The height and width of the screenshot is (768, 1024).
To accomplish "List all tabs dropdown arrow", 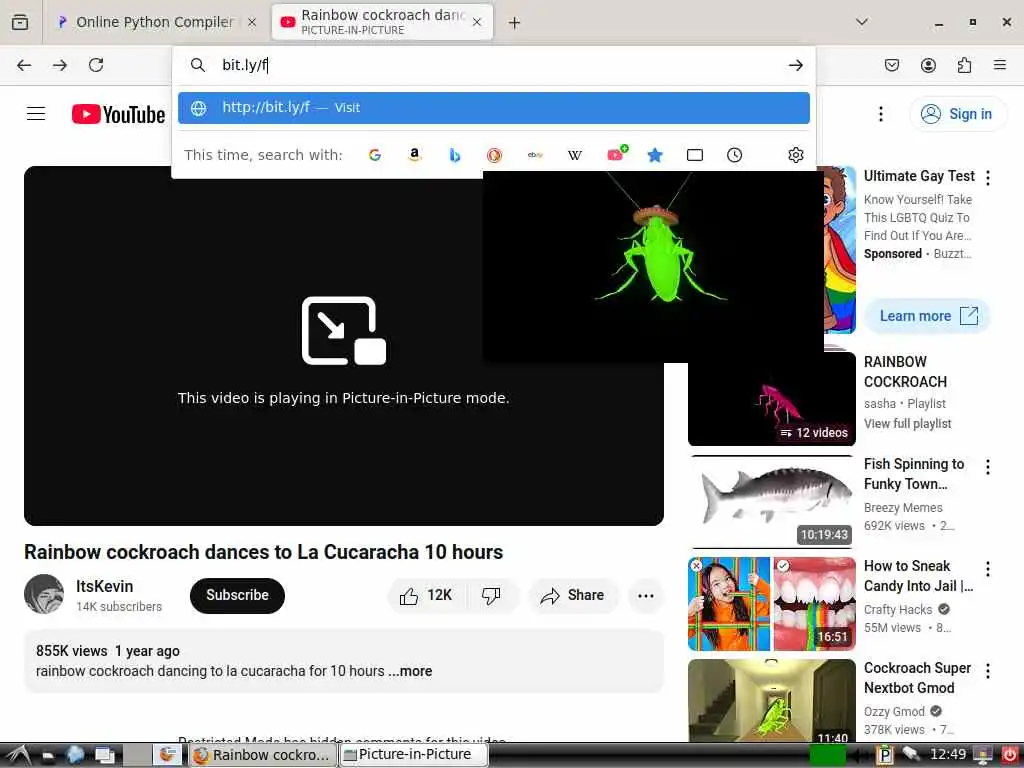I will [x=862, y=22].
